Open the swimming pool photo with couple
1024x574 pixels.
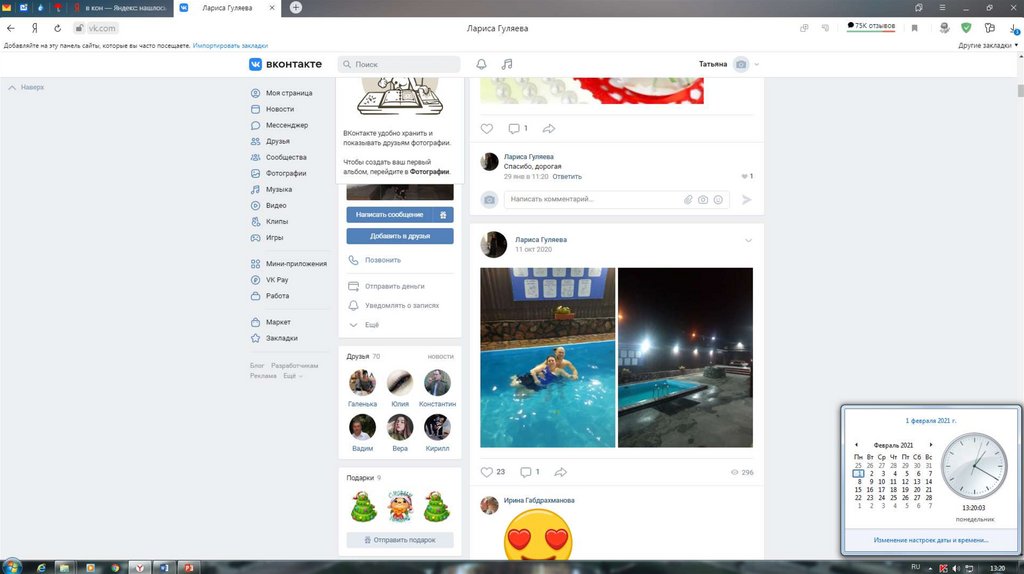click(x=547, y=357)
